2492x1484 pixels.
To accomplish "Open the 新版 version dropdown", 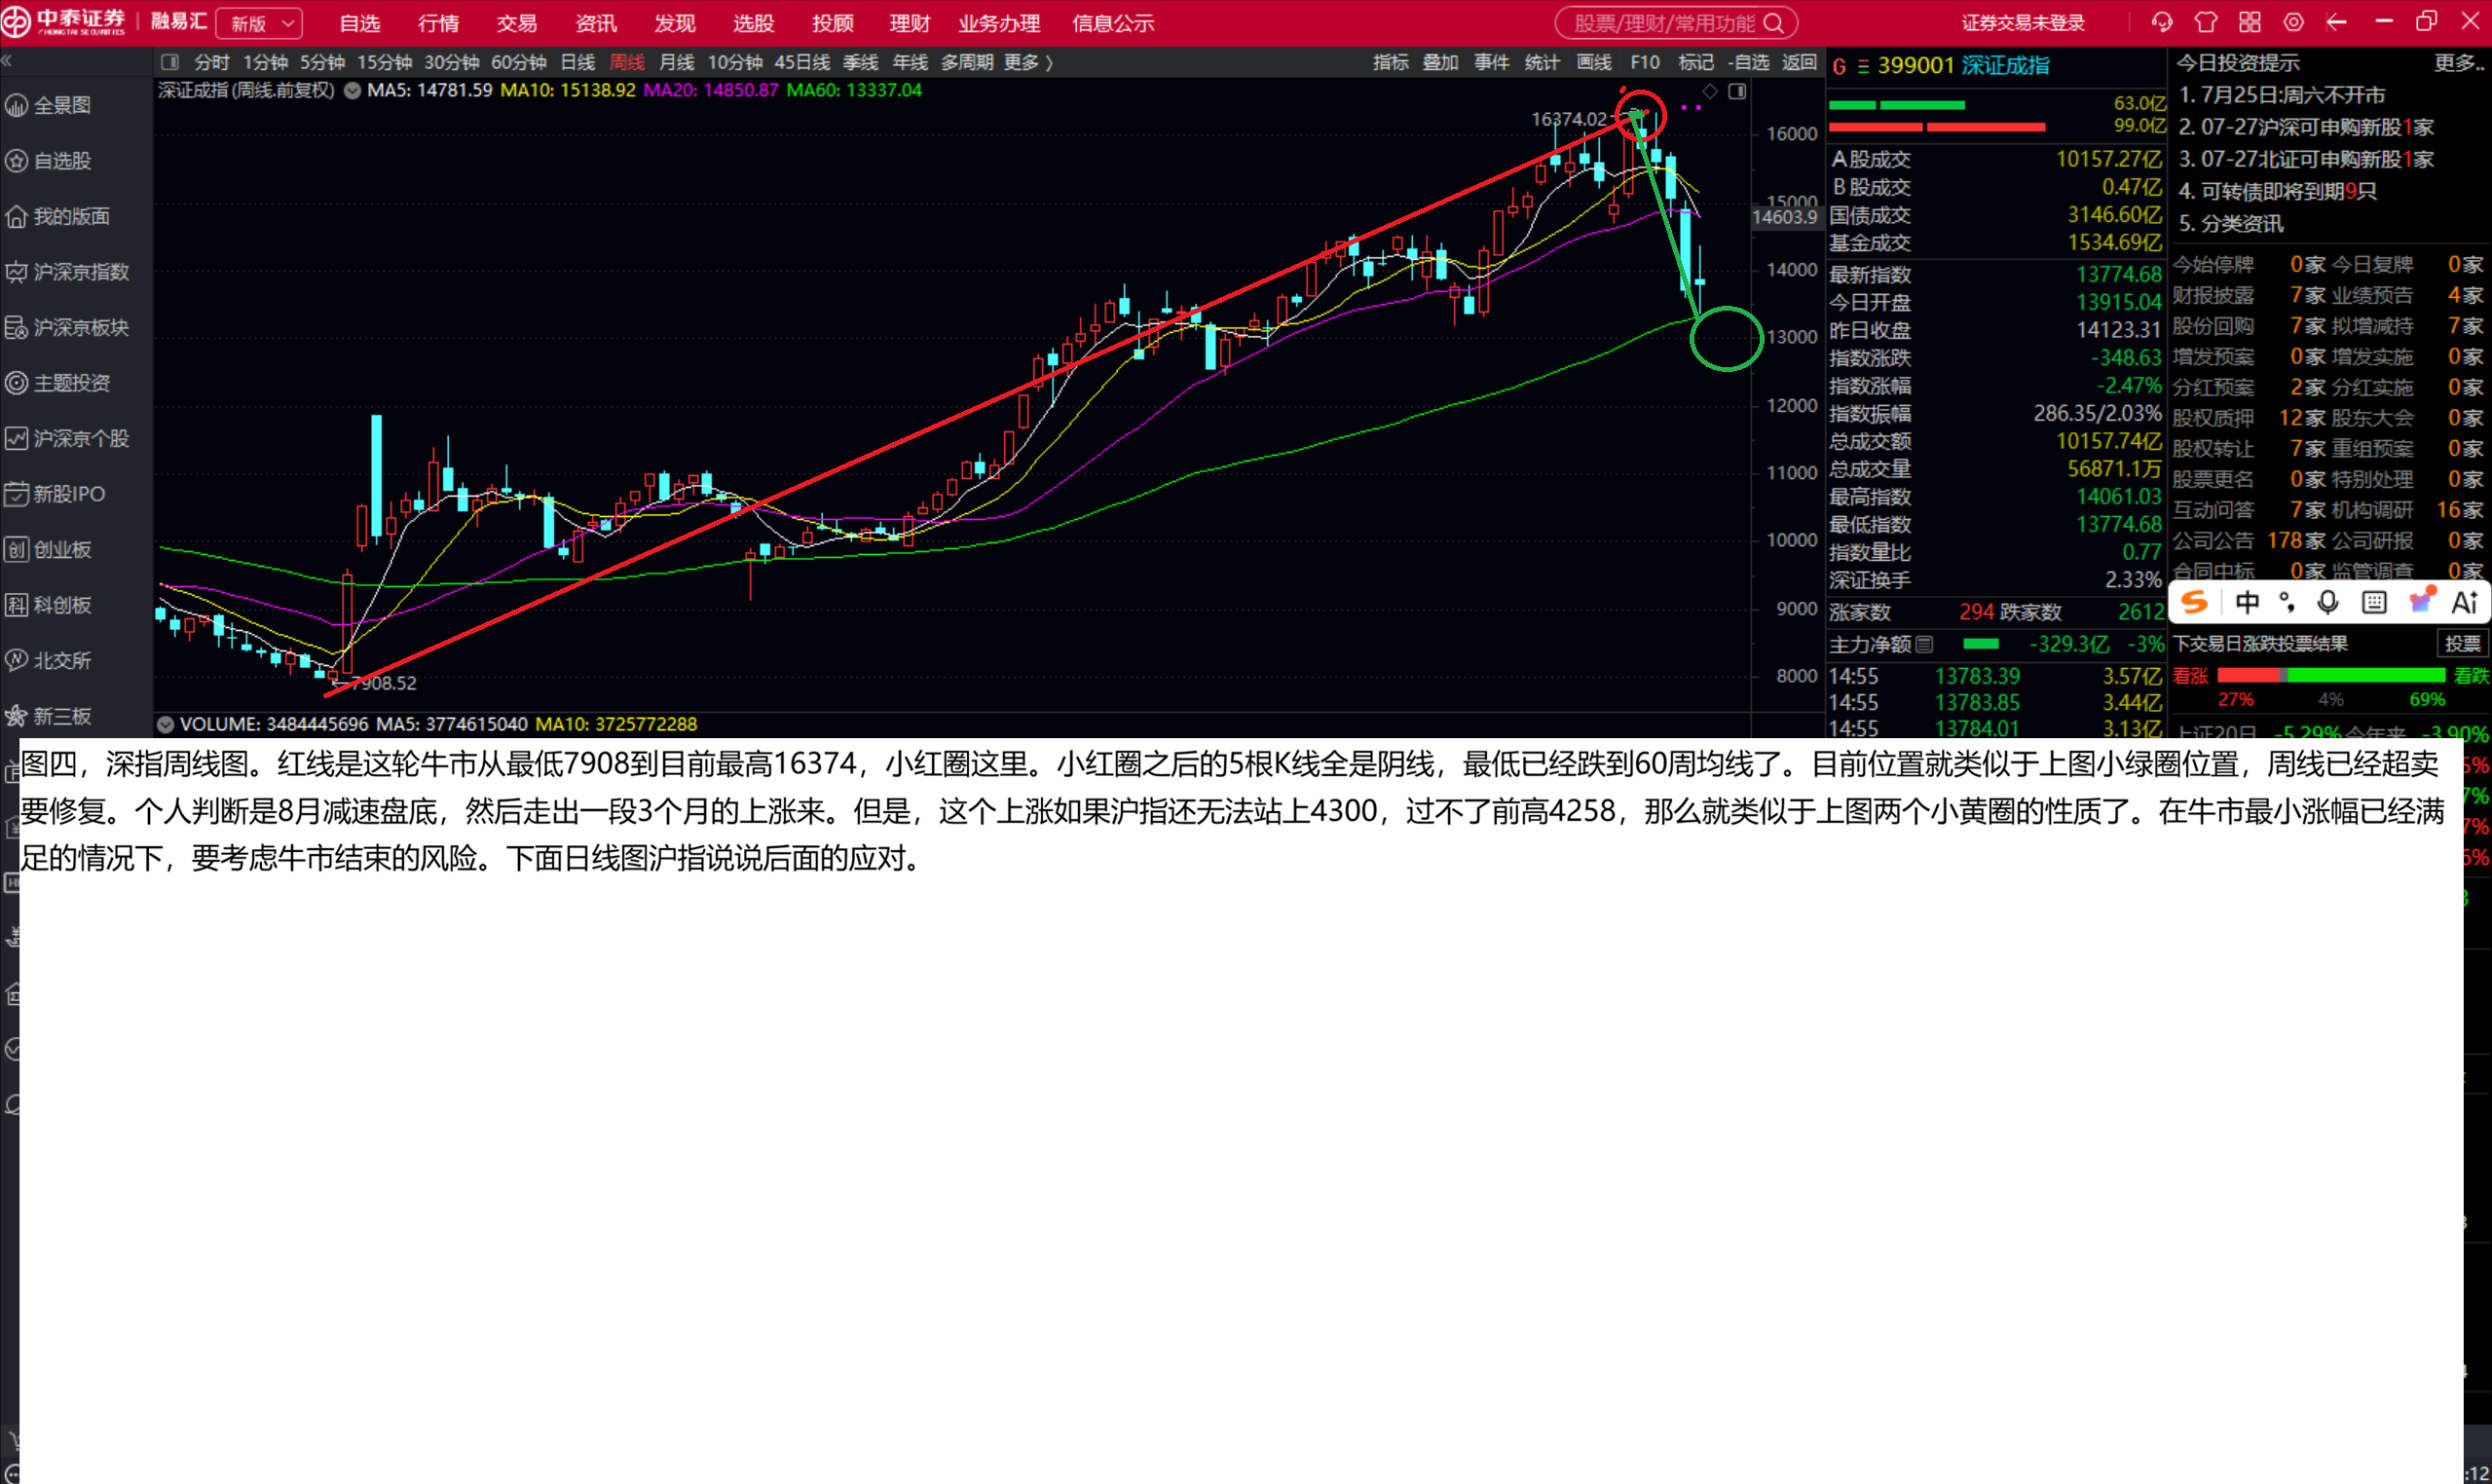I will pyautogui.click(x=259, y=23).
